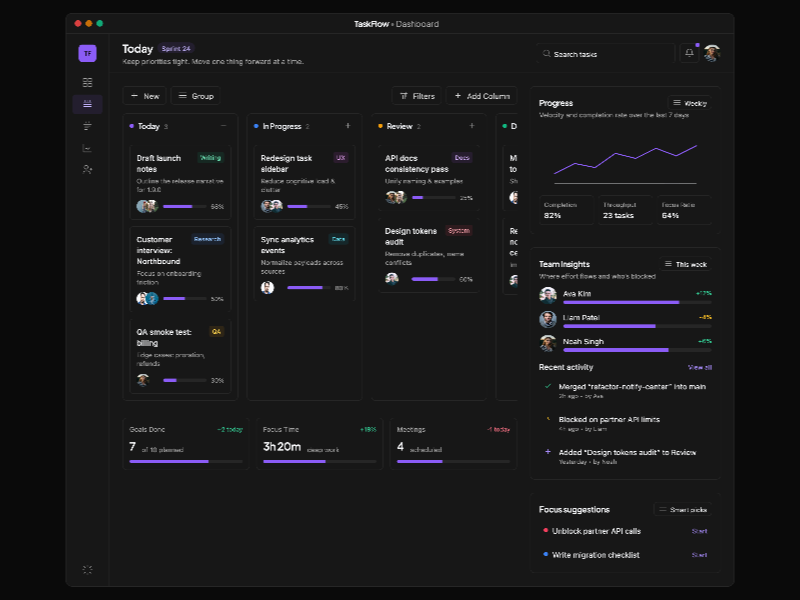This screenshot has width=800, height=600.
Task: Click the Add Column button
Action: pyautogui.click(x=482, y=96)
